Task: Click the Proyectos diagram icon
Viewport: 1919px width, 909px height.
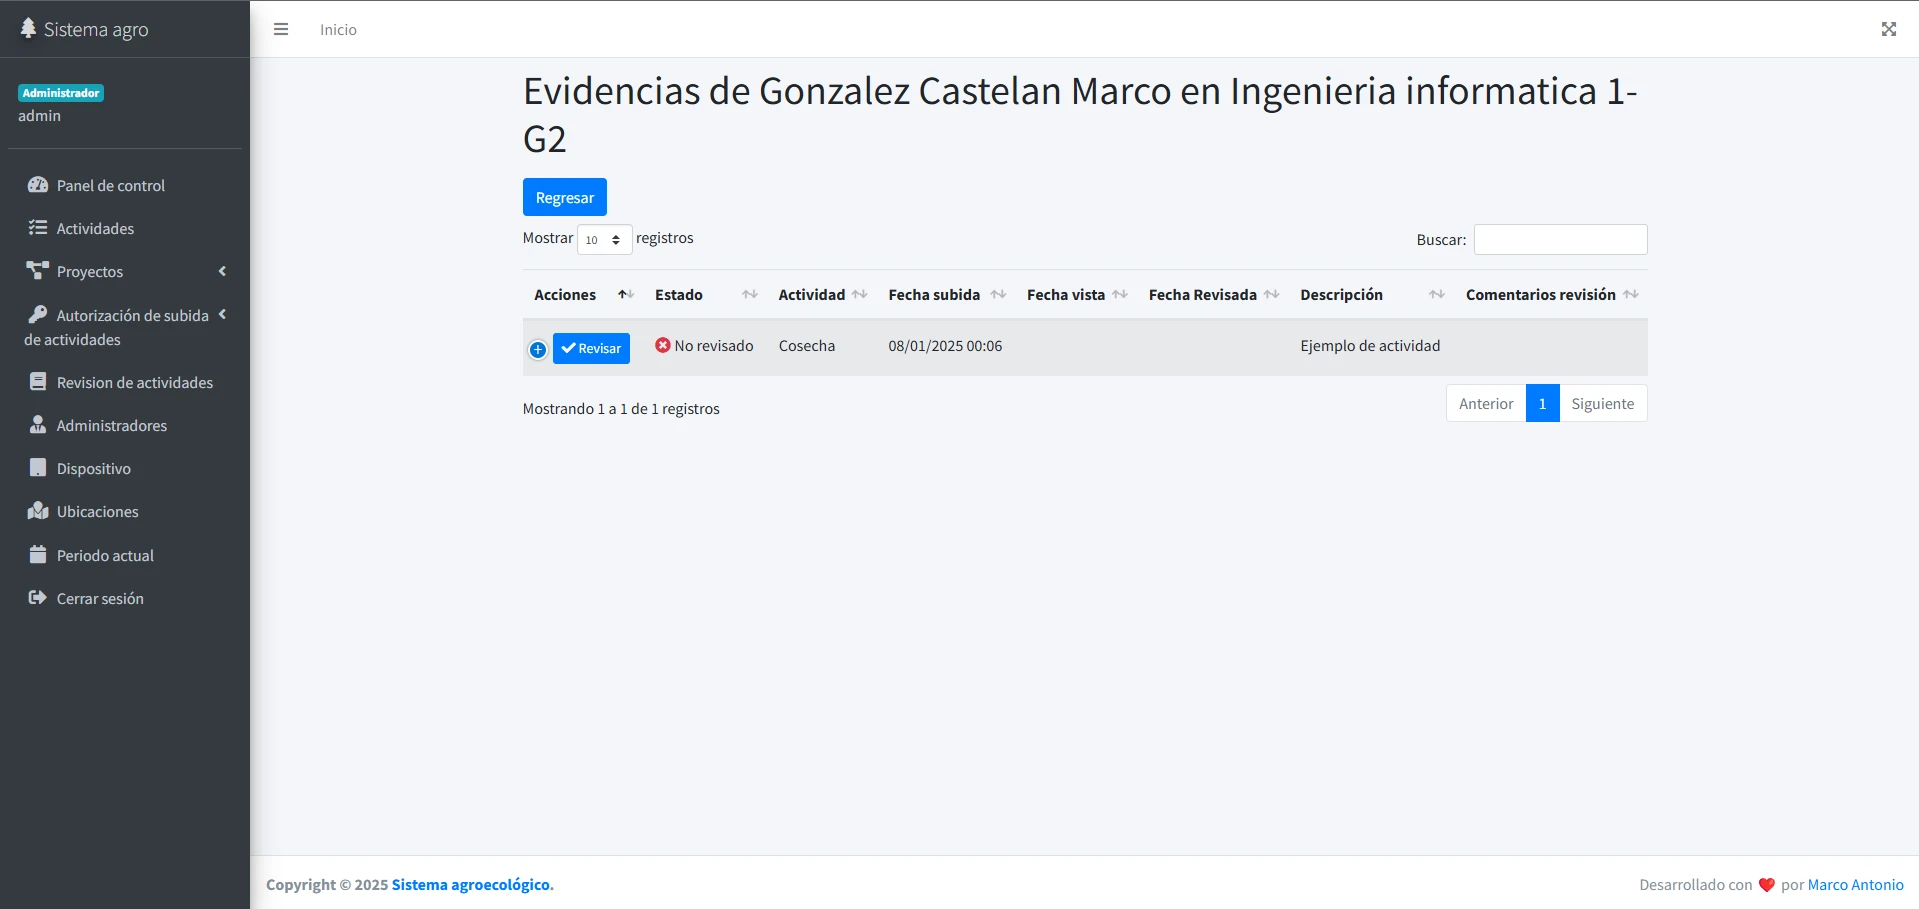Action: click(x=38, y=271)
